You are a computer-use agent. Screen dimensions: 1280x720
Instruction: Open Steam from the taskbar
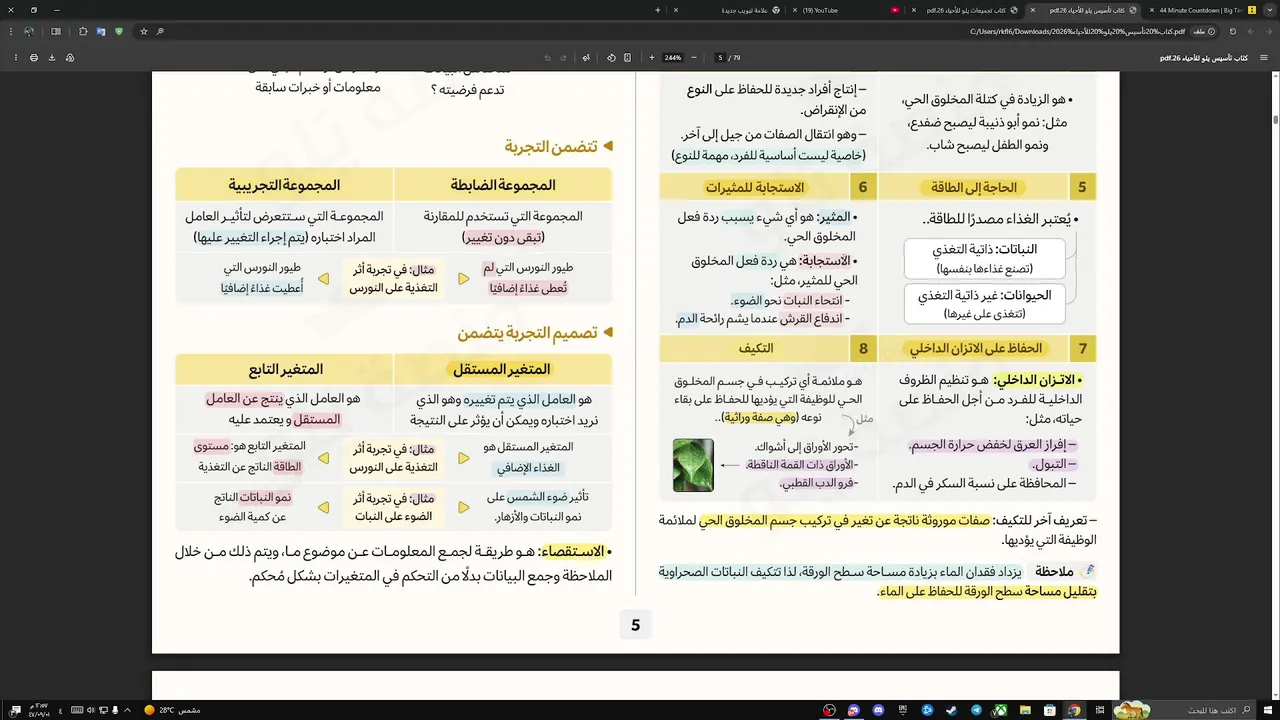[951, 710]
